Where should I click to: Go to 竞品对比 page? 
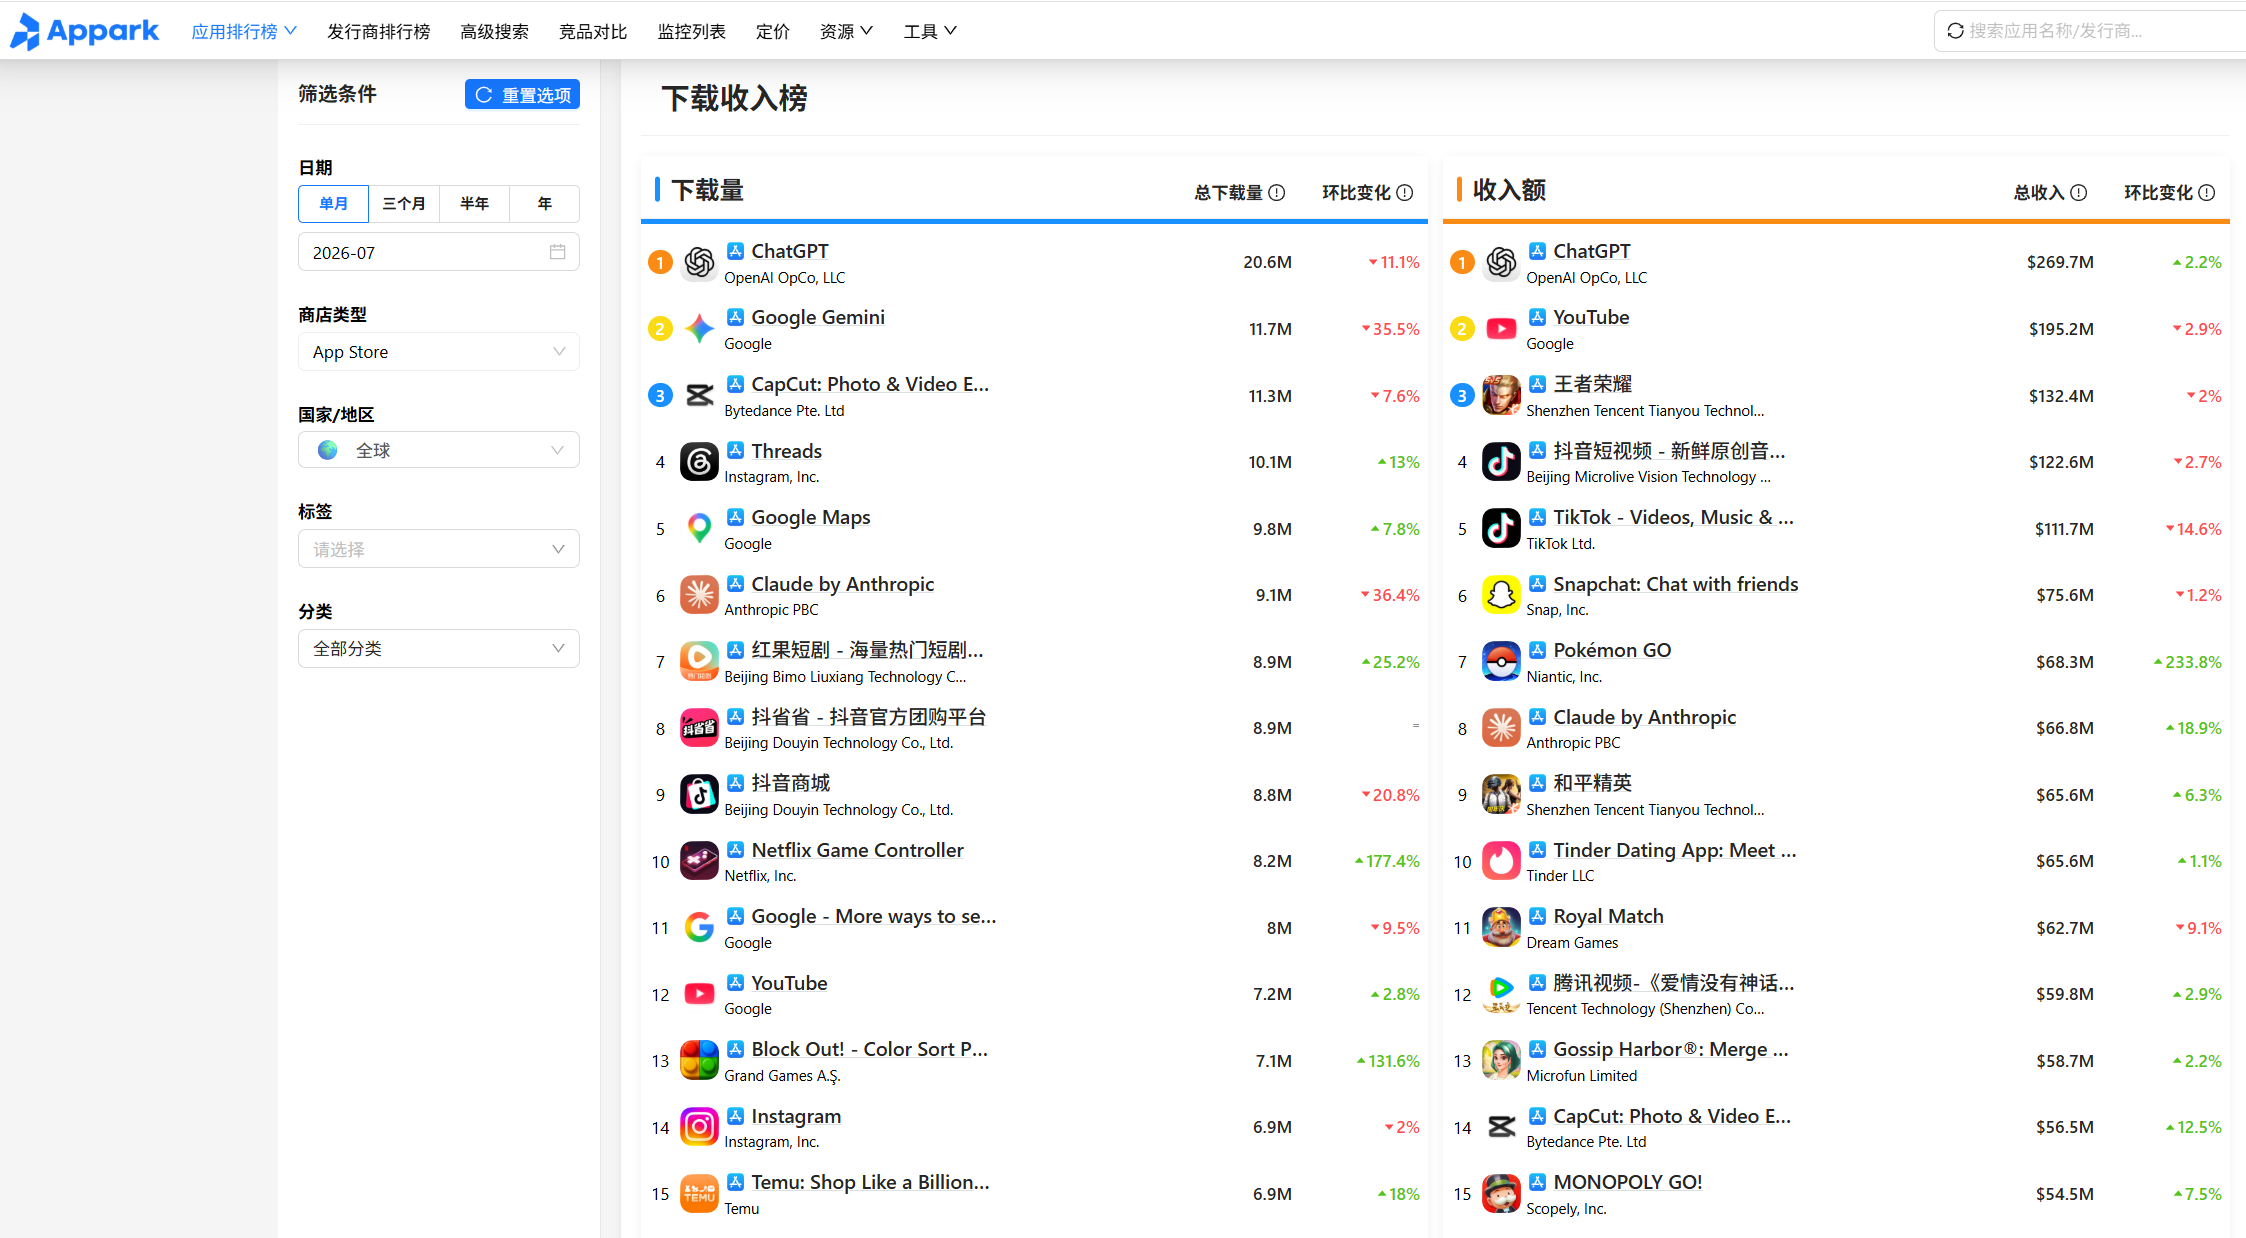(x=593, y=32)
